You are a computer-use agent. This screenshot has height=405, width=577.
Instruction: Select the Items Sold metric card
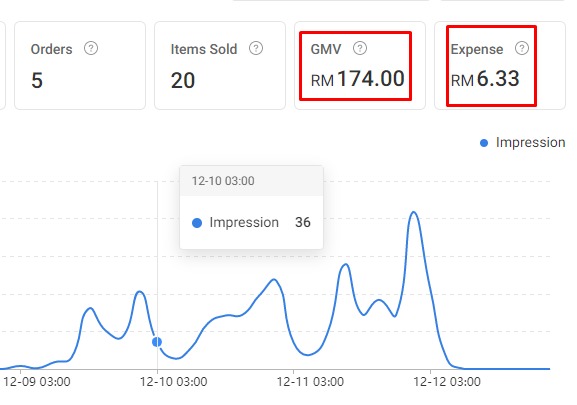pyautogui.click(x=220, y=65)
